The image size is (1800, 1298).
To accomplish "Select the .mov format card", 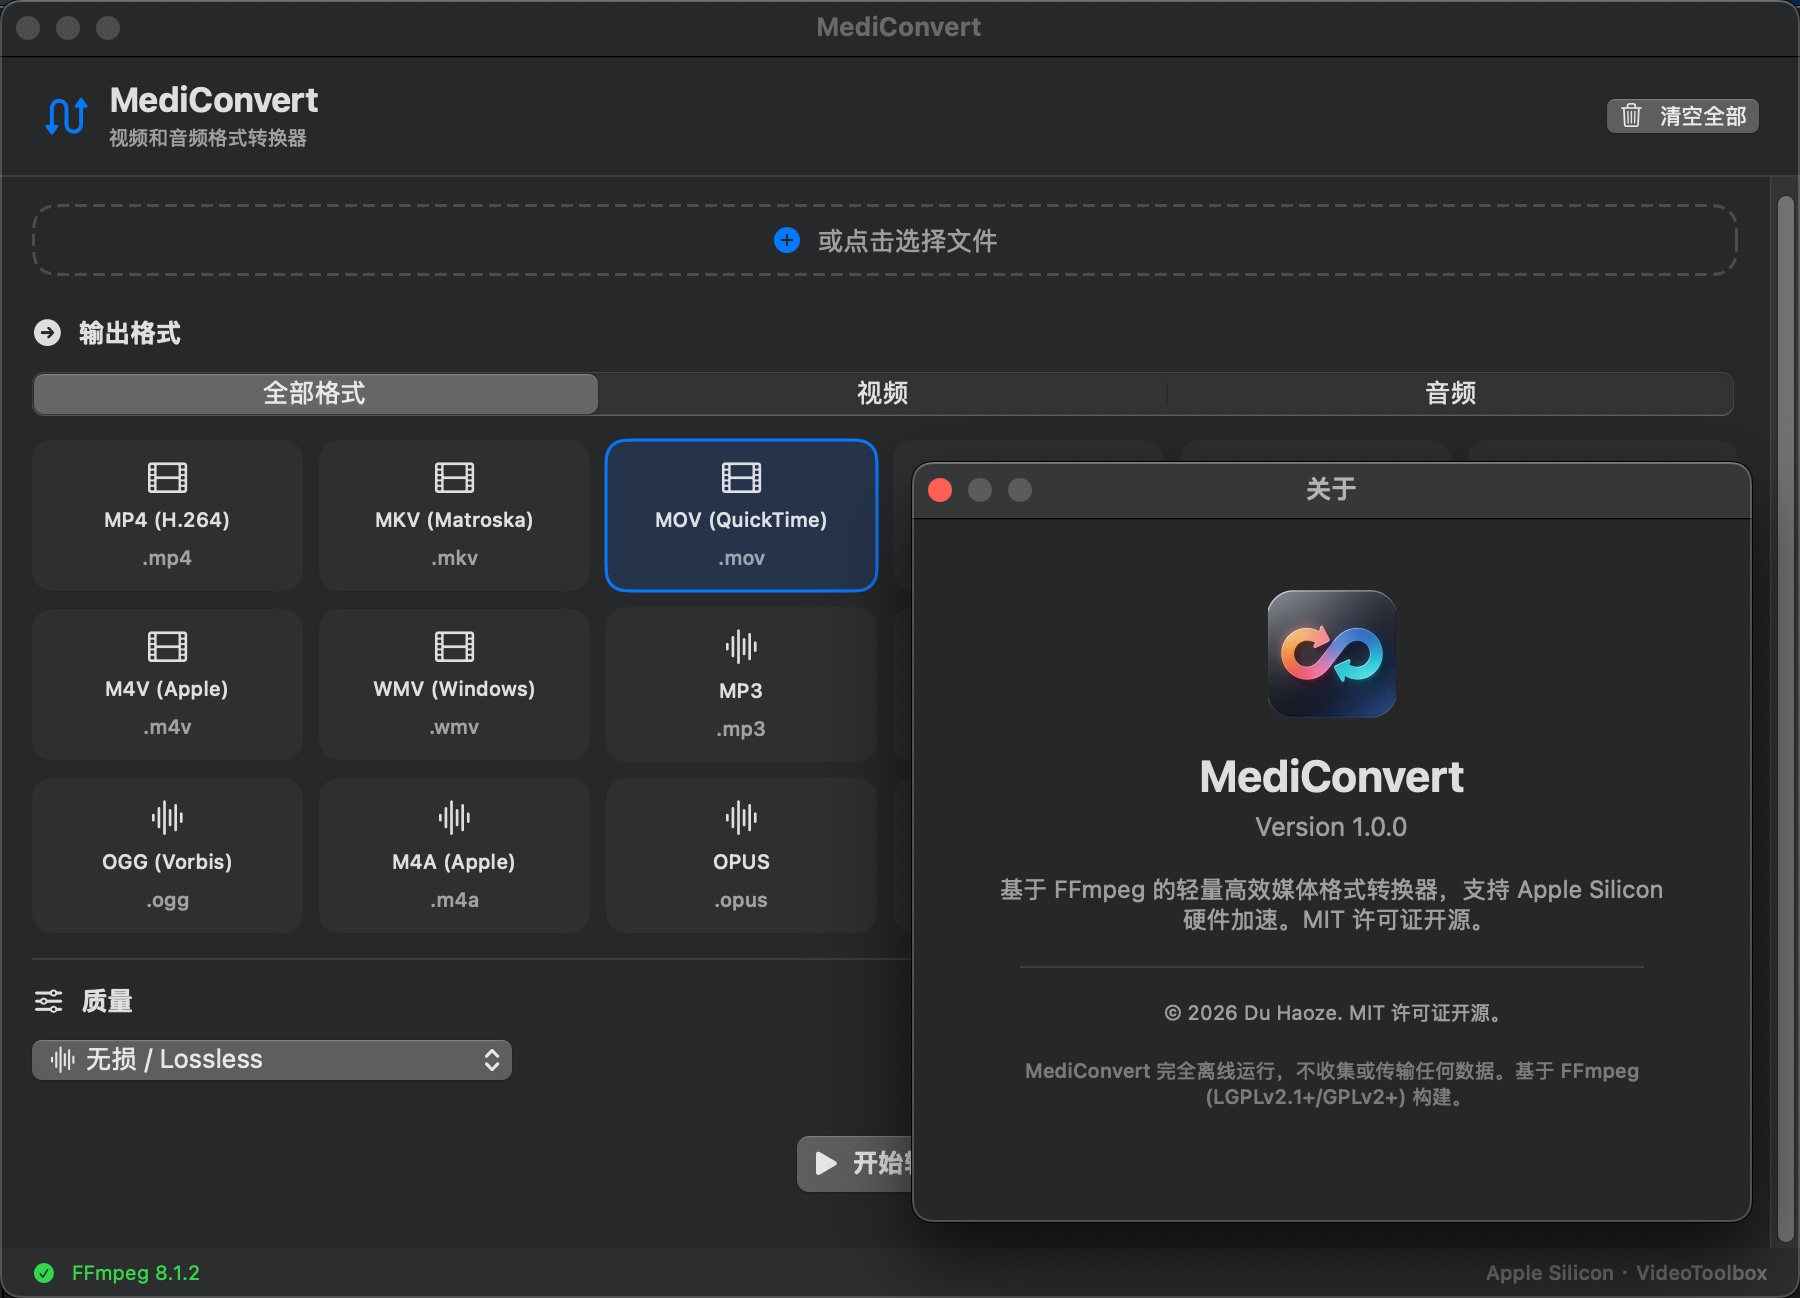I will [x=741, y=515].
